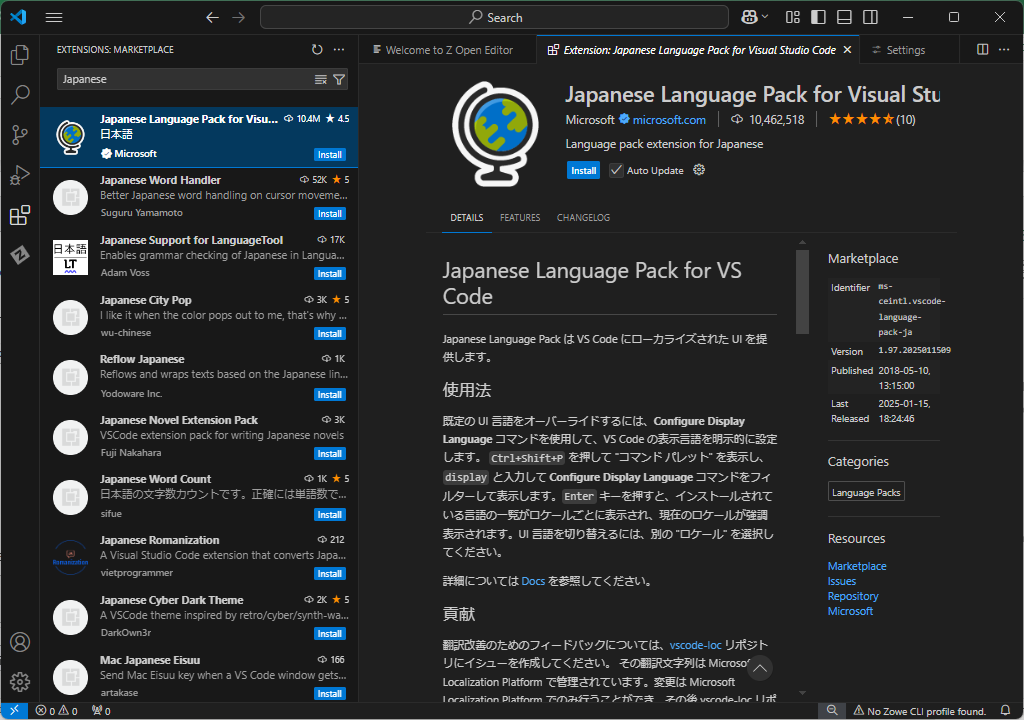
Task: Install the Japanese Language Pack extension
Action: (583, 170)
